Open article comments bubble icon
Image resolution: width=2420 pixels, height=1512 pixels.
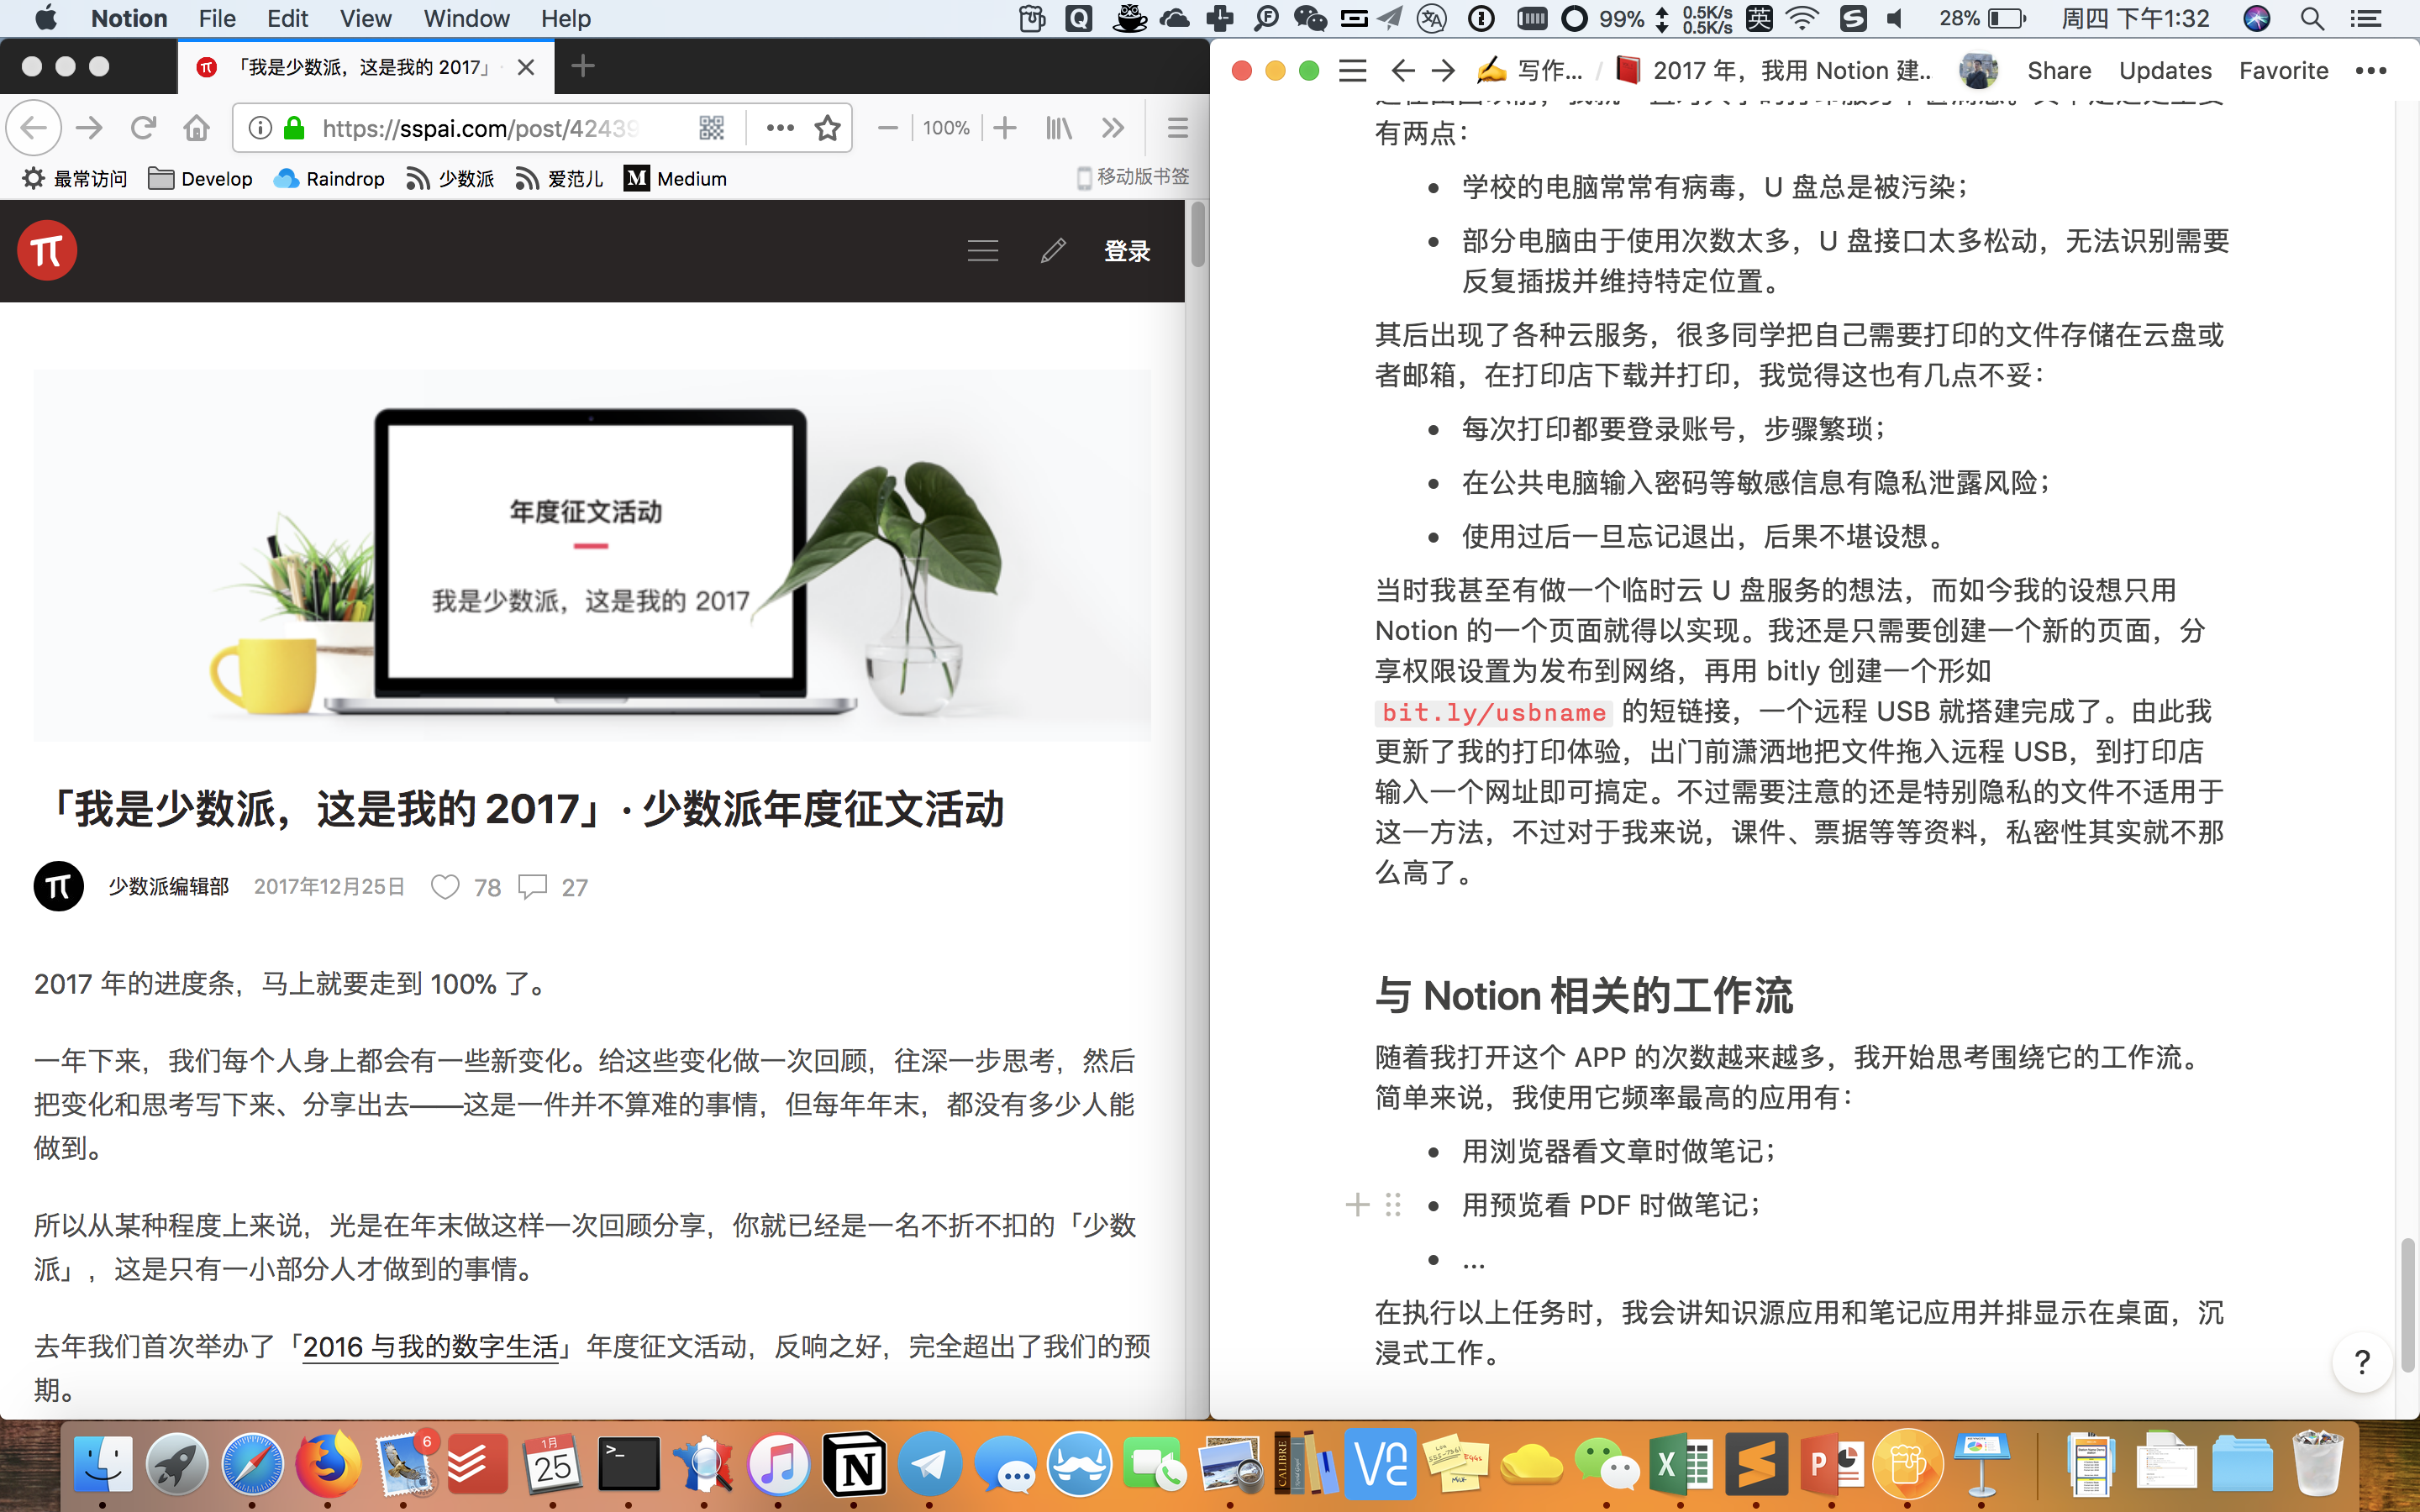pyautogui.click(x=532, y=887)
